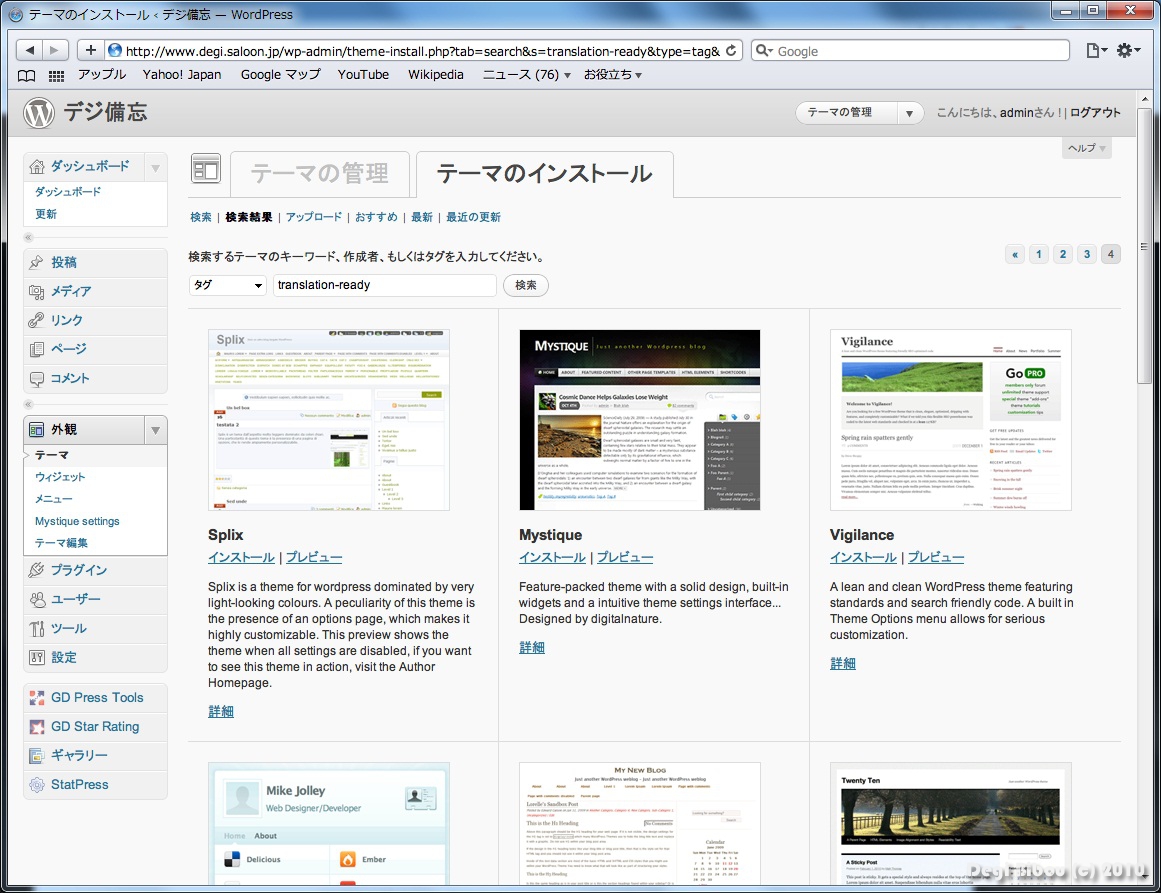Click the Vigilance theme screenshot
The image size is (1161, 893).
click(x=951, y=420)
